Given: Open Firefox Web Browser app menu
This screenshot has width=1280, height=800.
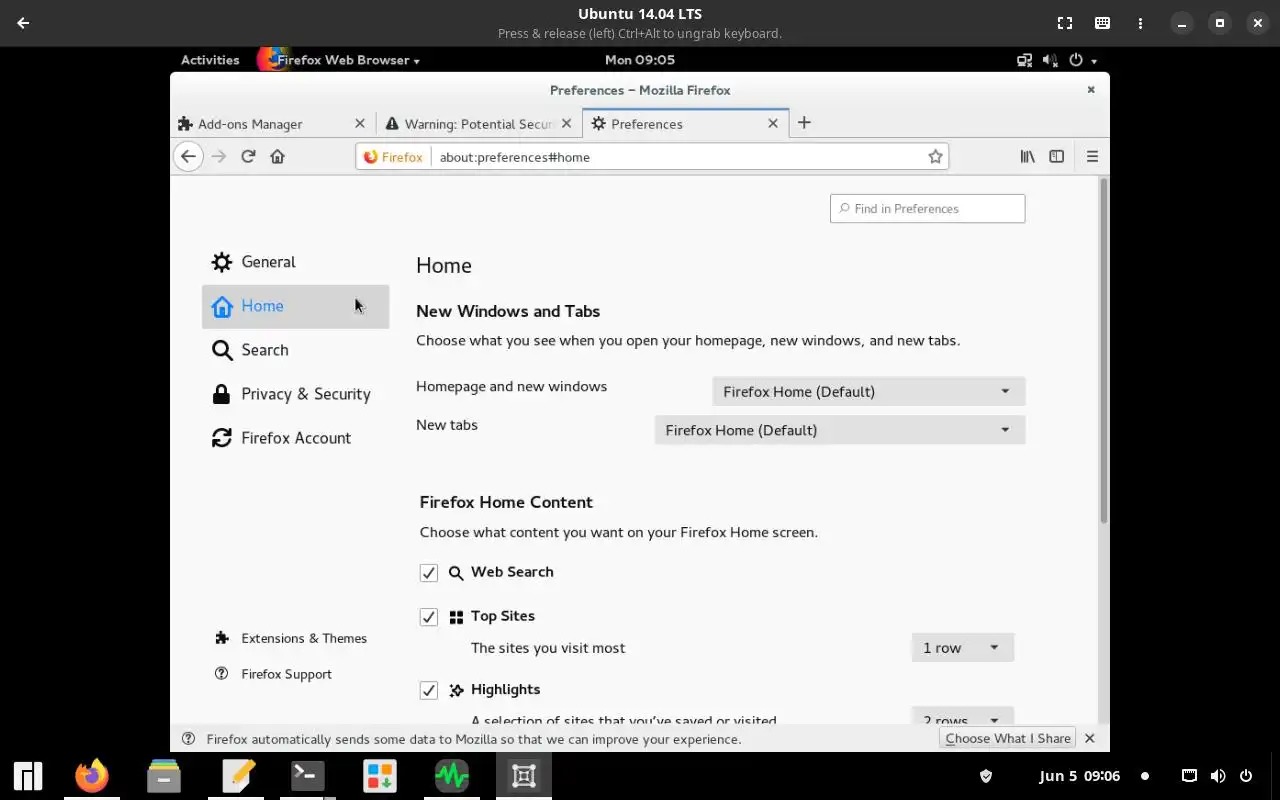Looking at the screenshot, I should pyautogui.click(x=340, y=60).
